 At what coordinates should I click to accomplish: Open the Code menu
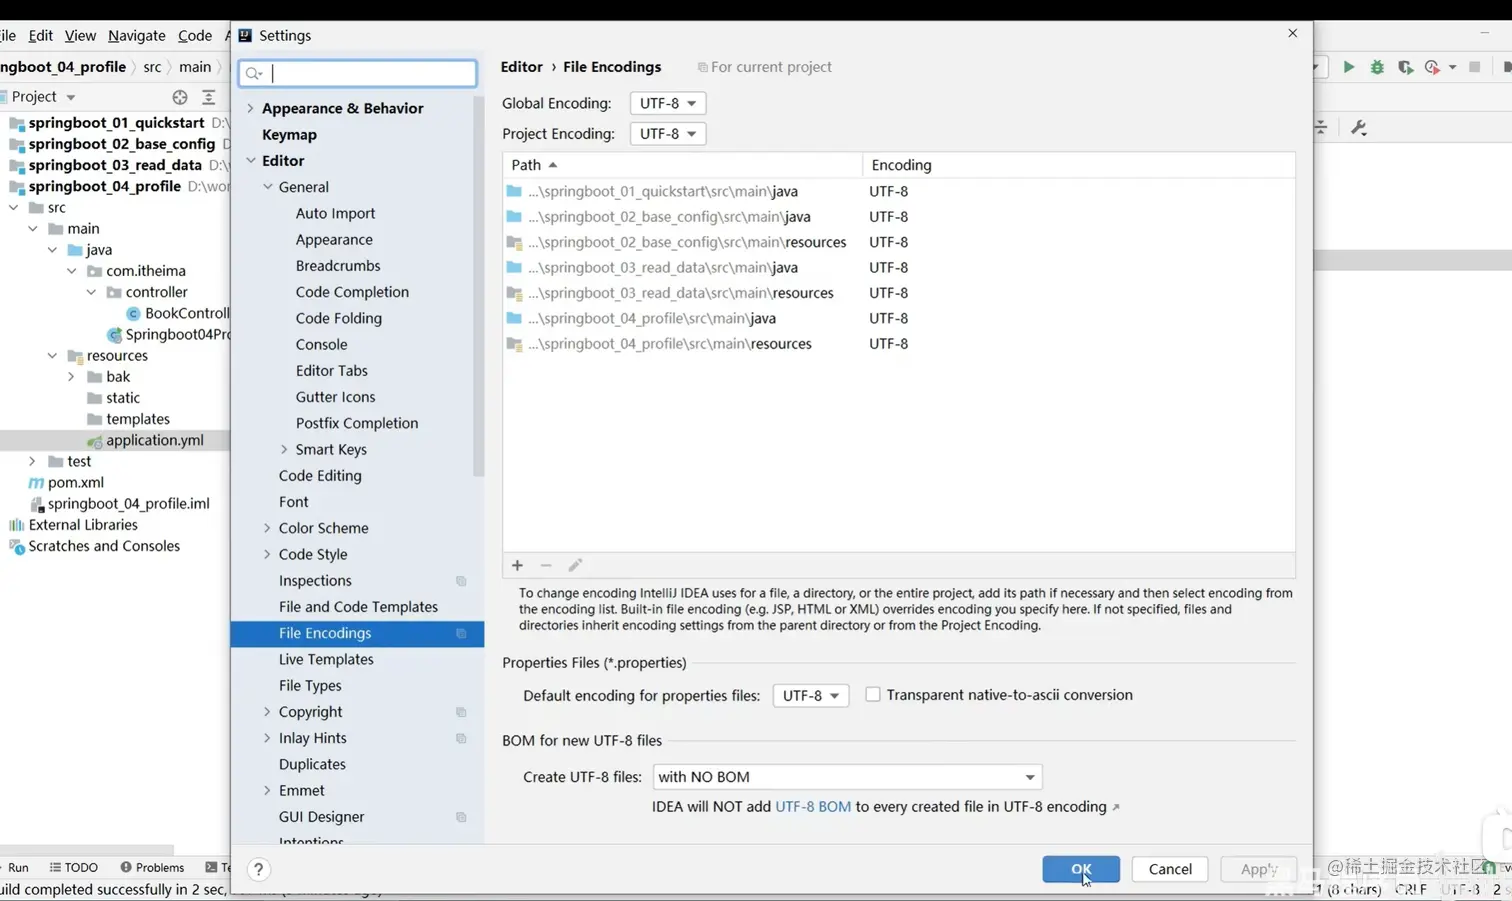[195, 35]
